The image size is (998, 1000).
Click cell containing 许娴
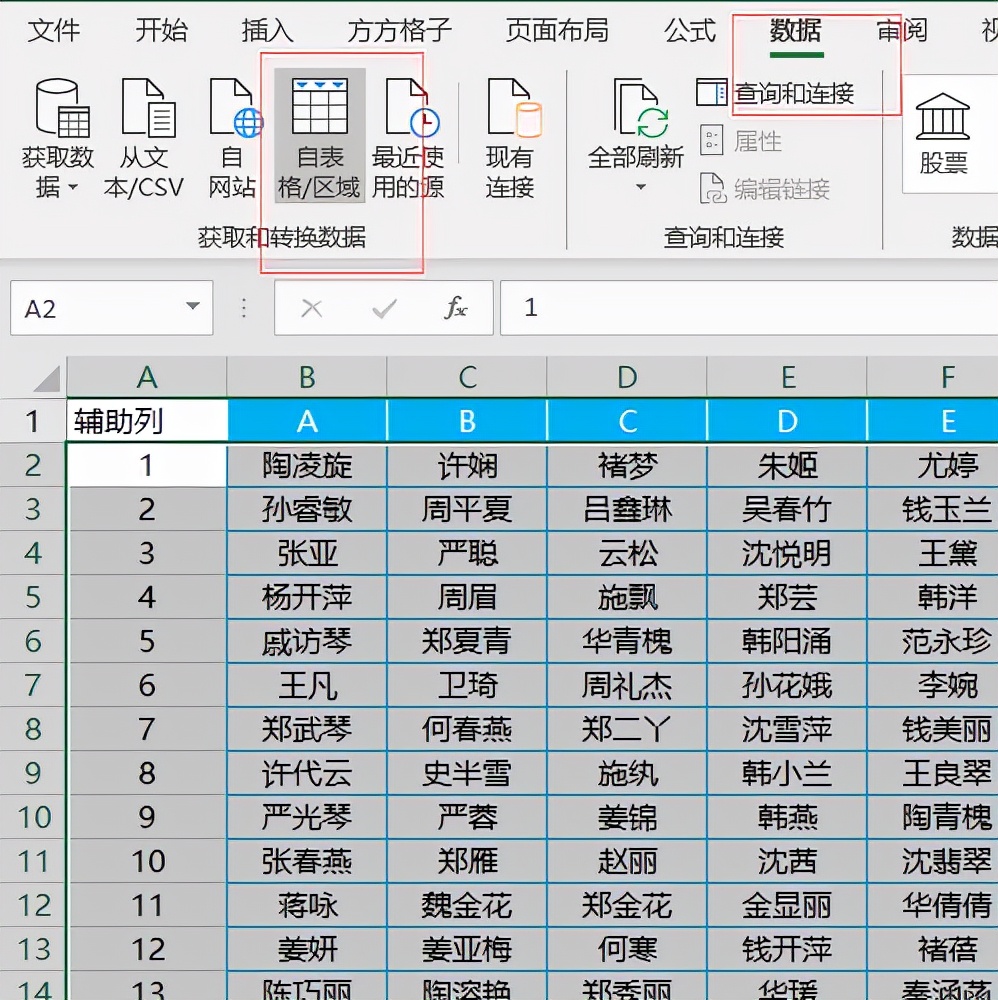click(x=467, y=465)
